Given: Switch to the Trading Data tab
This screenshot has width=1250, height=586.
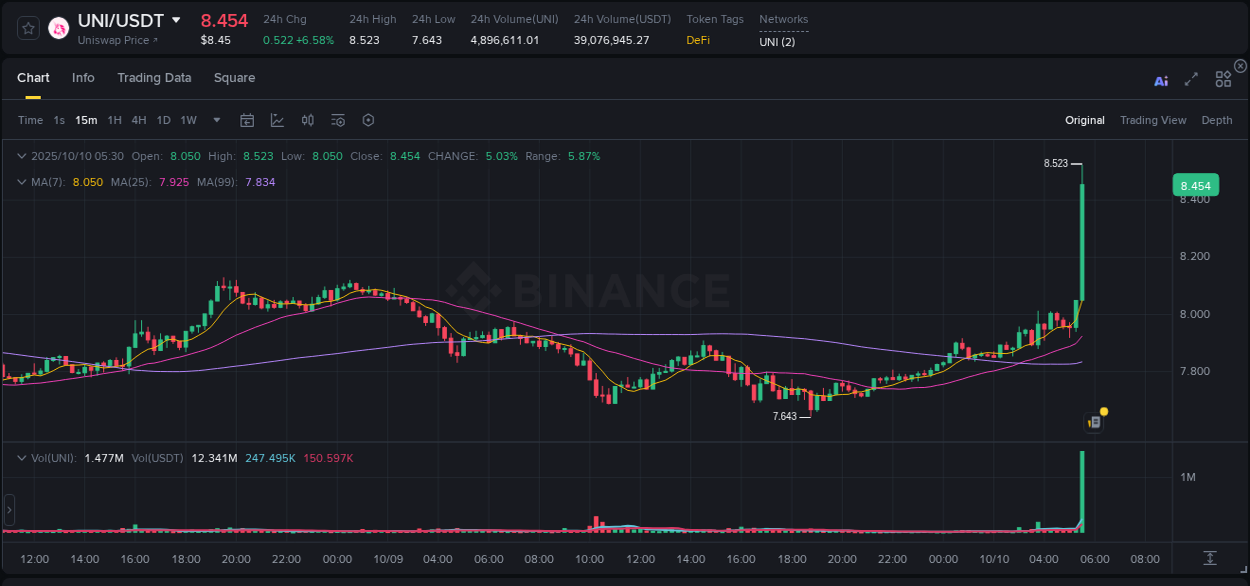Looking at the screenshot, I should tap(154, 77).
